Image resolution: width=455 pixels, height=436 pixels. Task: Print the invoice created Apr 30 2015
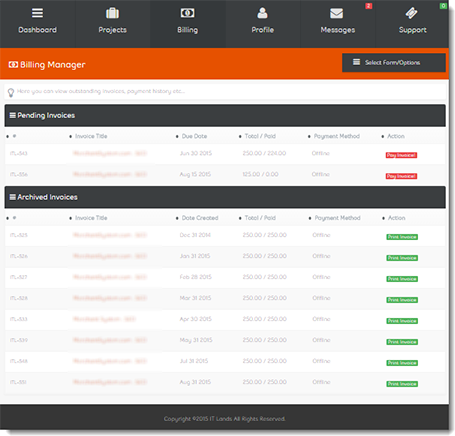pyautogui.click(x=402, y=321)
